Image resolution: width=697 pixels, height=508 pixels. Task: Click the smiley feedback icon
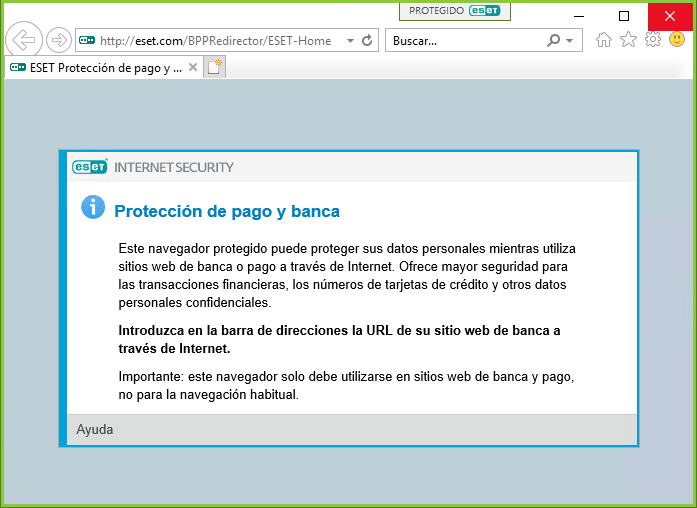pyautogui.click(x=677, y=39)
